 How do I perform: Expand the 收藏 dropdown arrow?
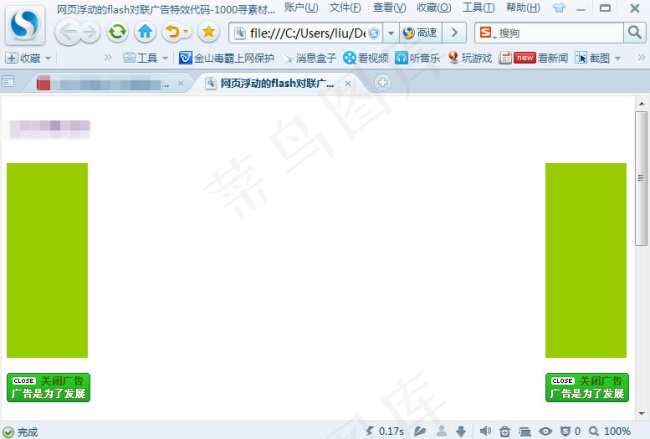[x=48, y=58]
